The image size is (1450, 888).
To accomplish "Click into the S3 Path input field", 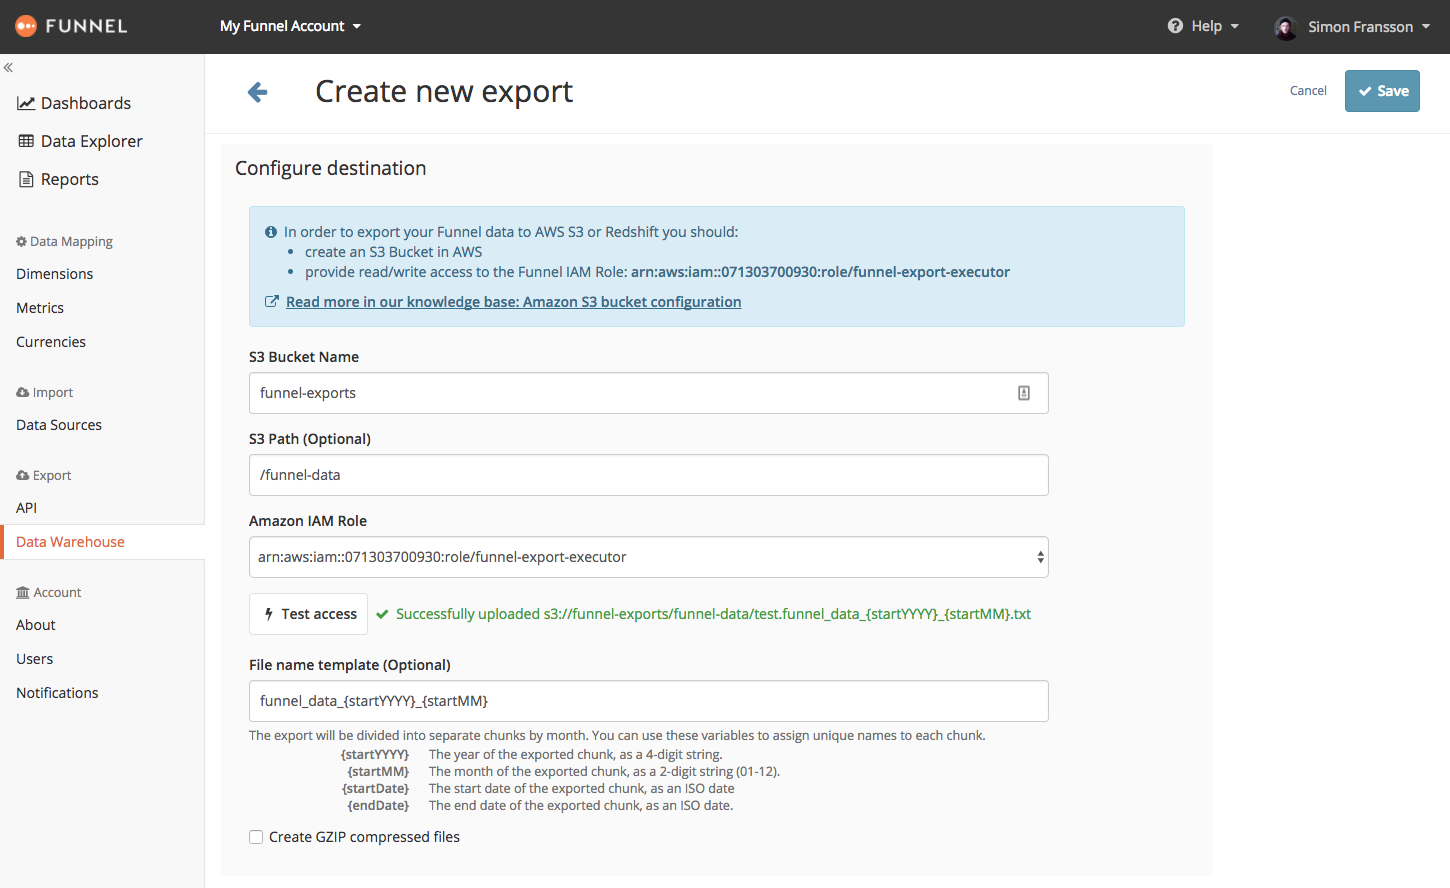I will (x=648, y=475).
